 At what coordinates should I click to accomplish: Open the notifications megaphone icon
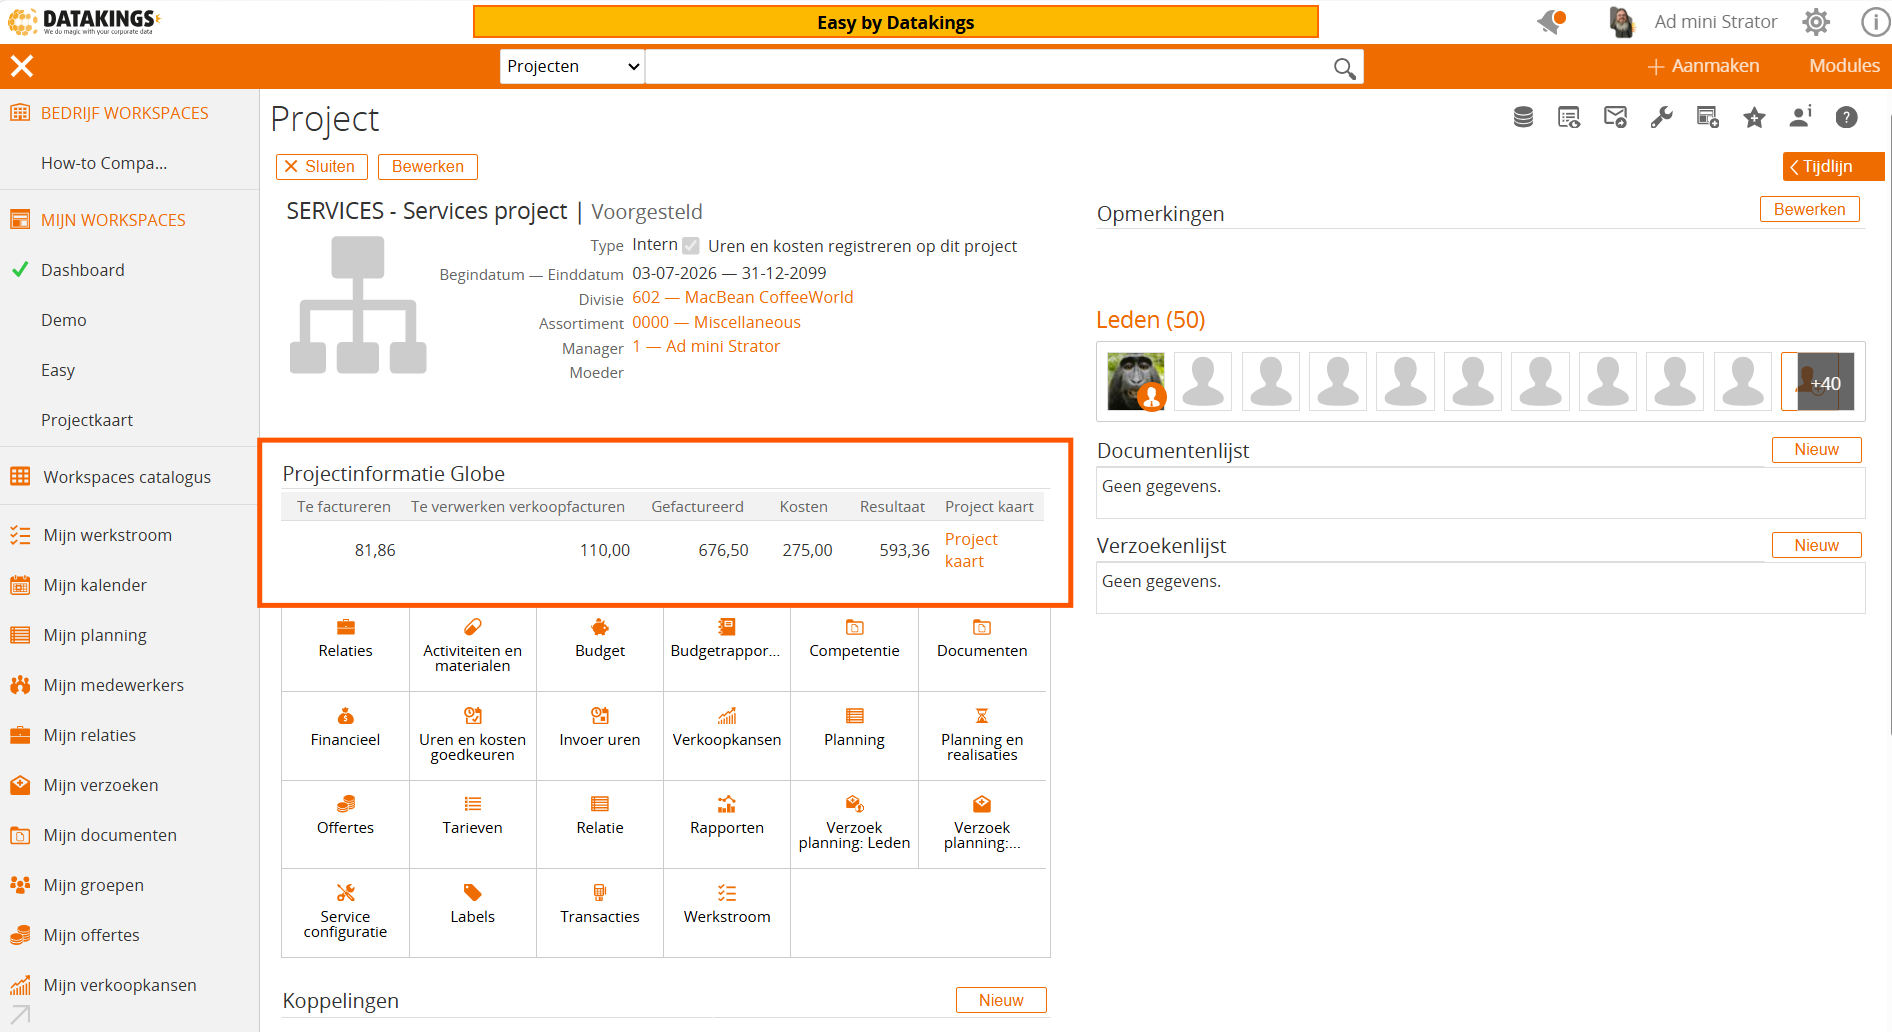tap(1552, 21)
